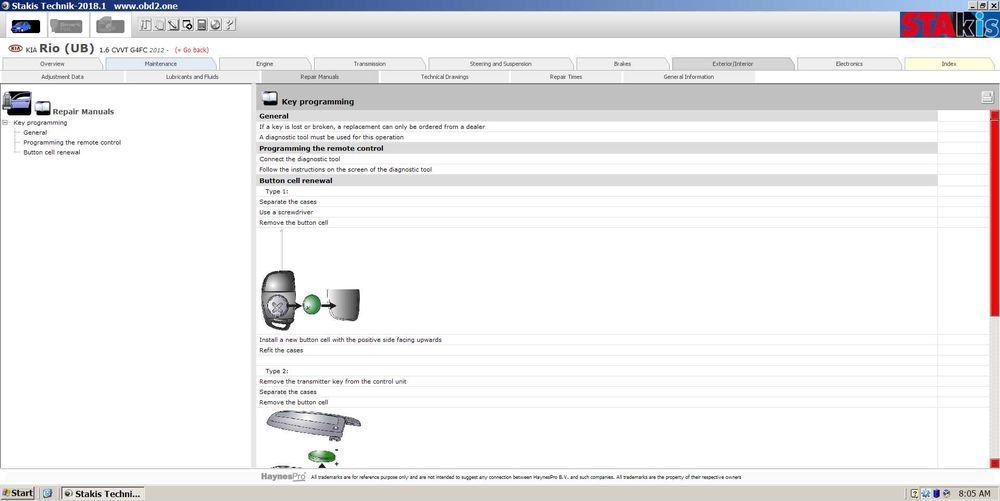Select Button cell renewal in tree
Image resolution: width=1000 pixels, height=501 pixels.
coord(52,152)
